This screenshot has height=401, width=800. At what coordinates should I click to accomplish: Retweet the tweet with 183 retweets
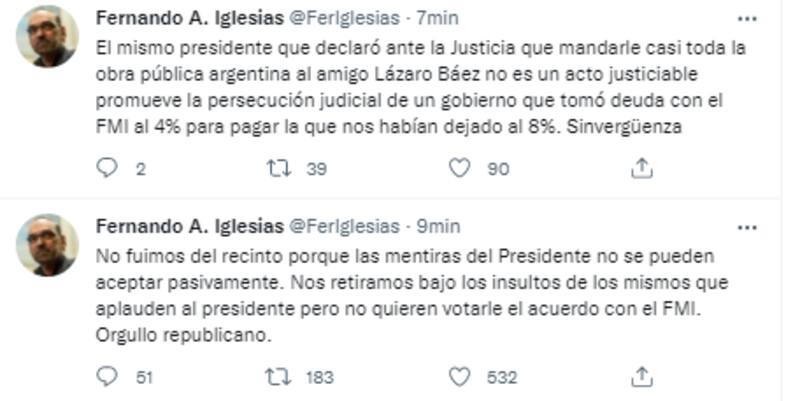click(279, 376)
